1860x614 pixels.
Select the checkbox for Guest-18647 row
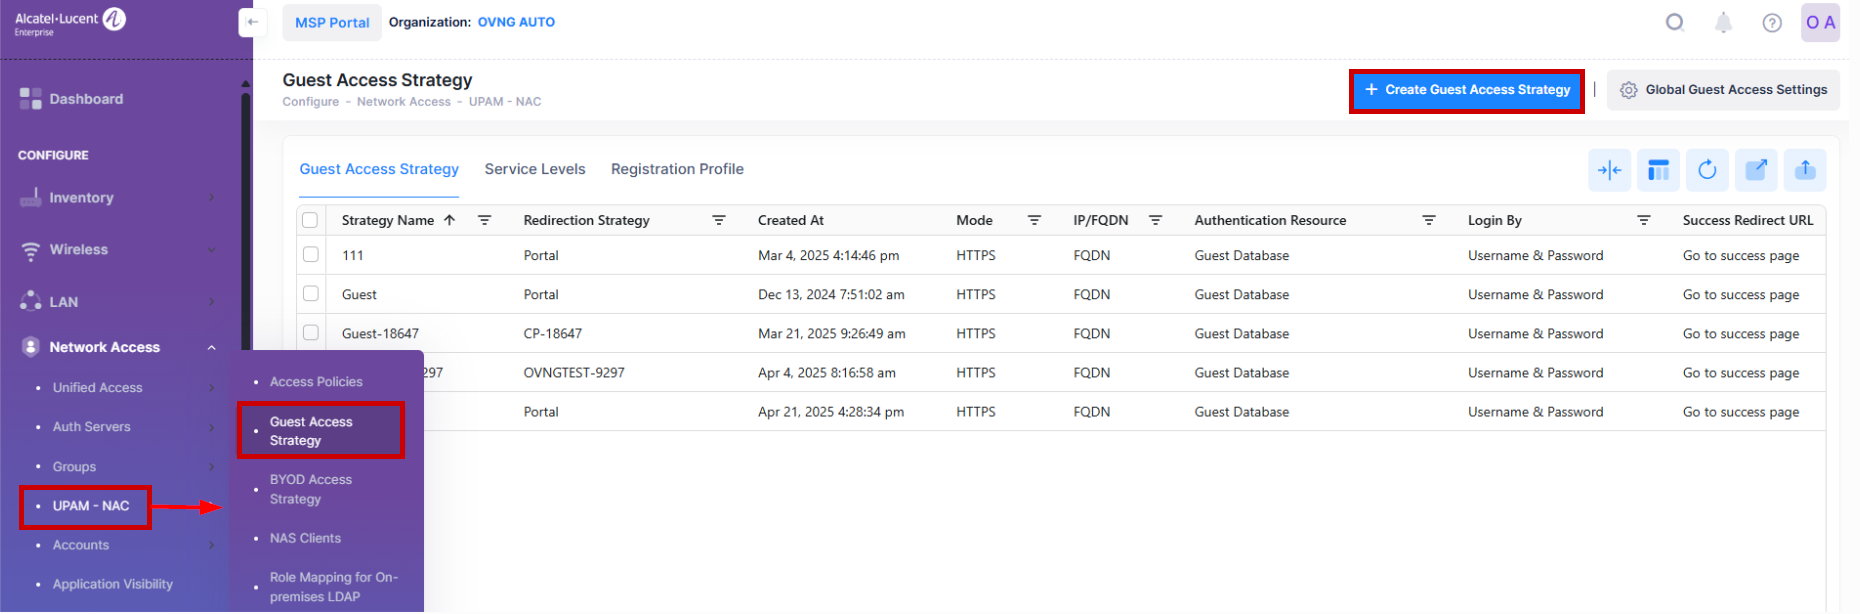(x=311, y=333)
